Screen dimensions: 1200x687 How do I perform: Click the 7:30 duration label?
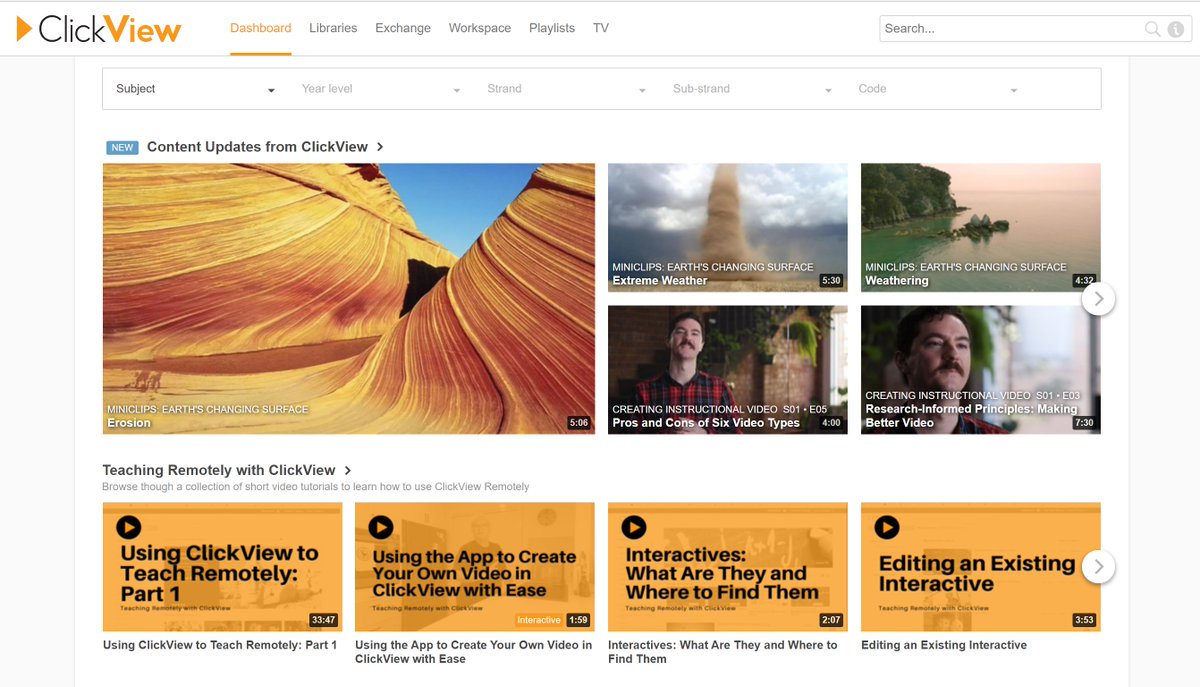(1085, 423)
